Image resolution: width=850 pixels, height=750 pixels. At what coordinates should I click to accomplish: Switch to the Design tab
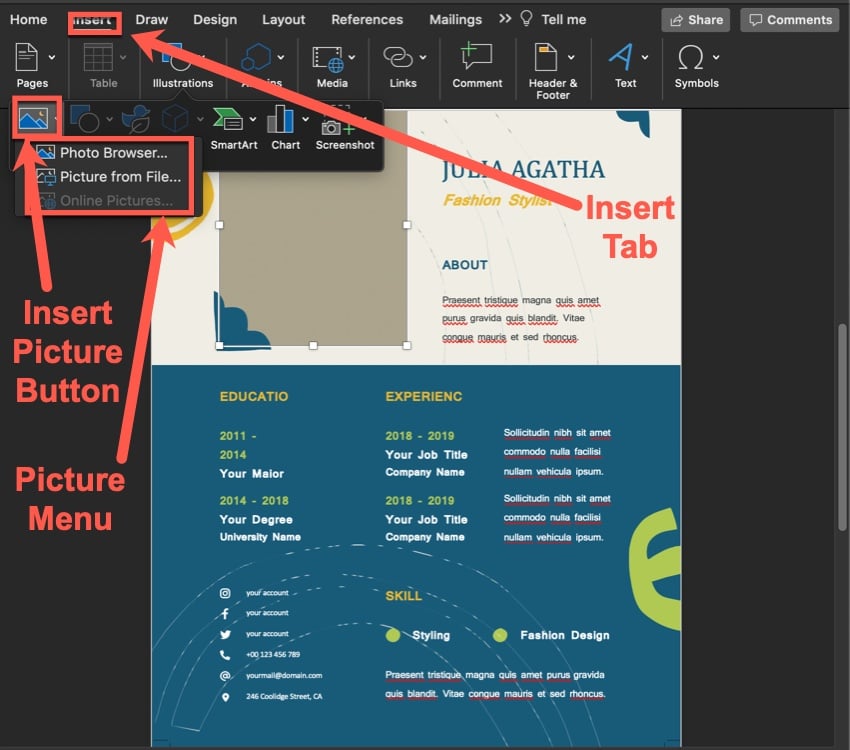(215, 18)
